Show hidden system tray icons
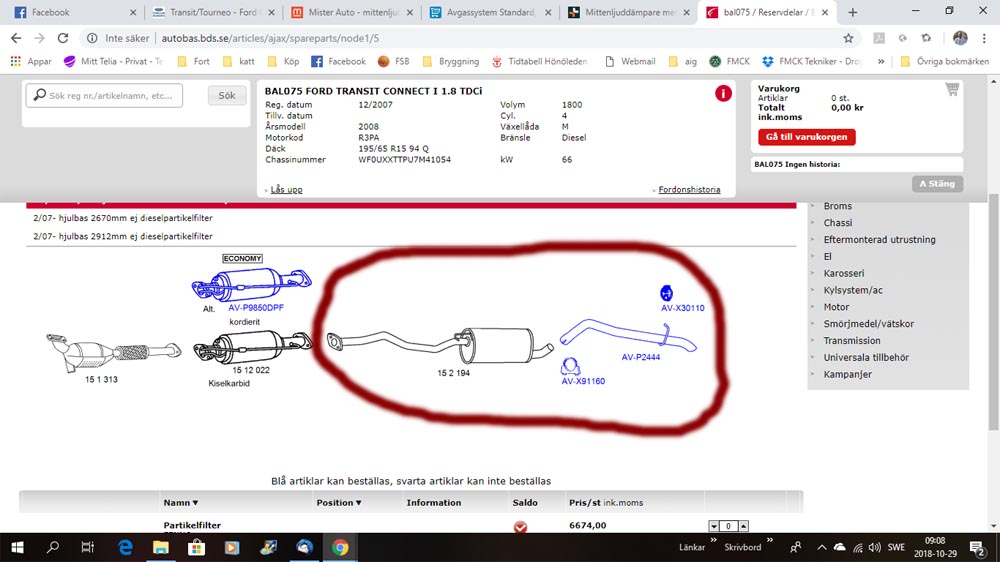The width and height of the screenshot is (1000, 562). [x=821, y=547]
